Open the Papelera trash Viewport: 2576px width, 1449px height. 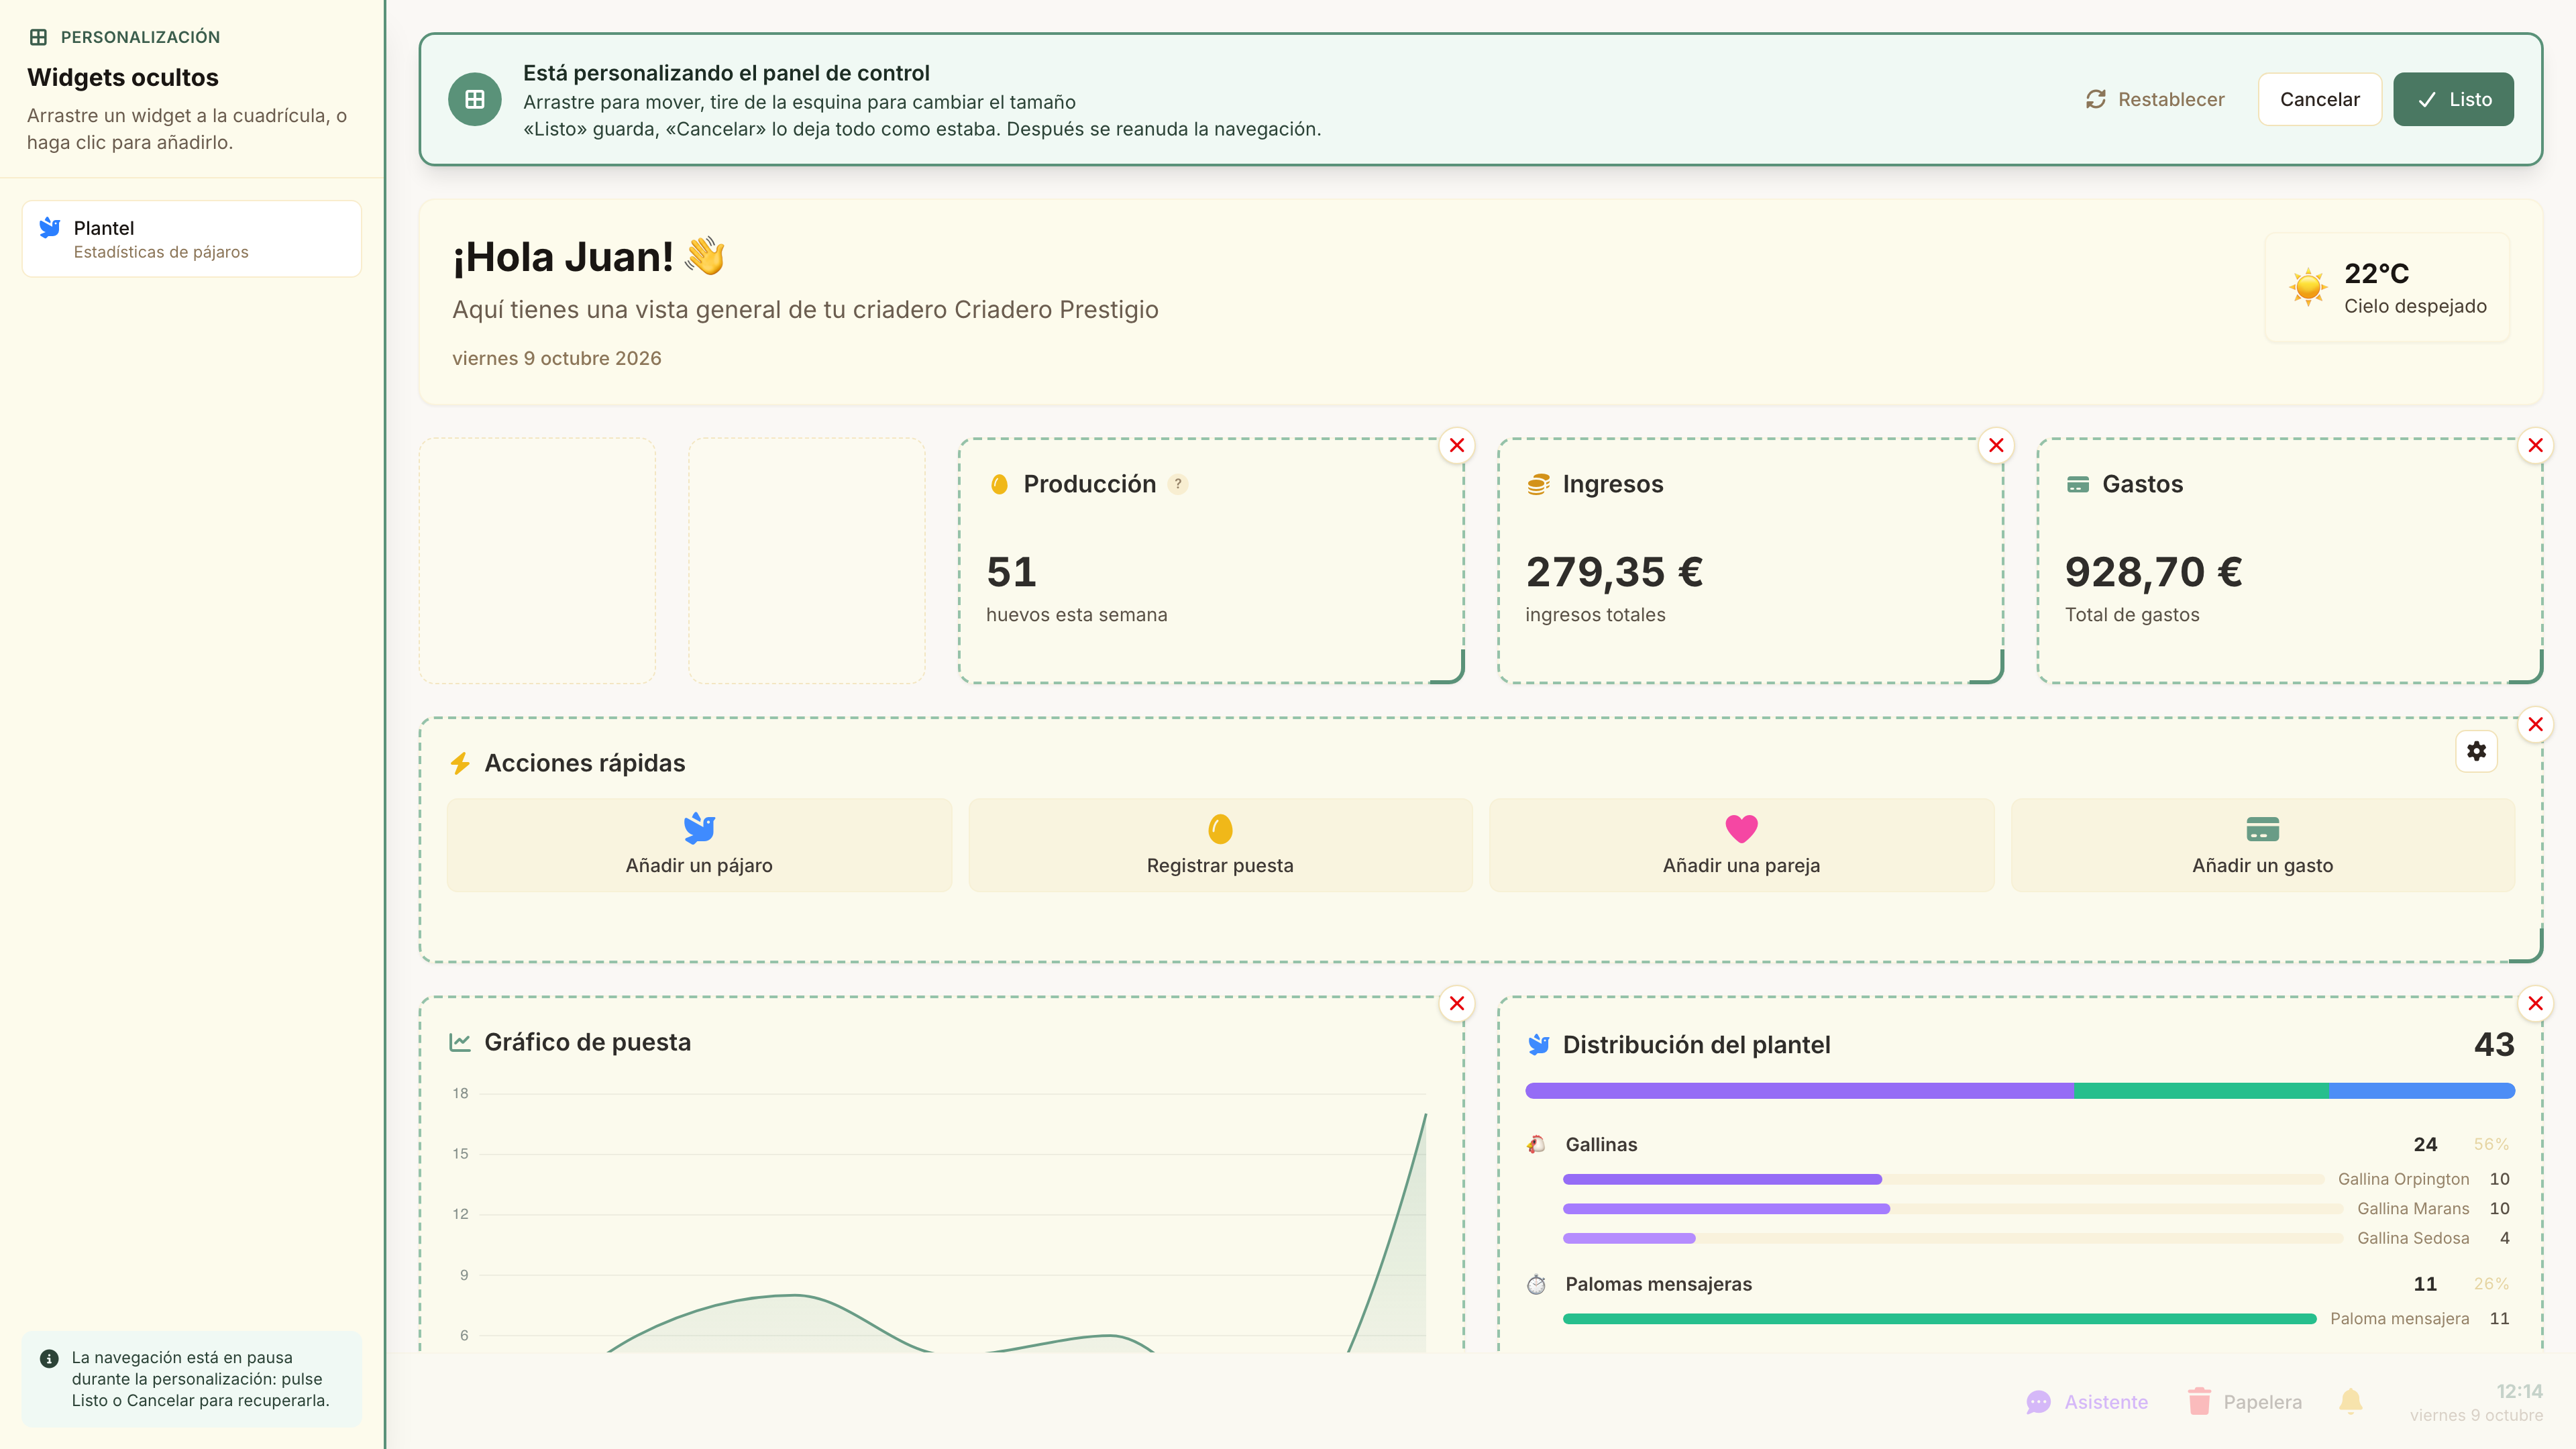[2244, 1402]
